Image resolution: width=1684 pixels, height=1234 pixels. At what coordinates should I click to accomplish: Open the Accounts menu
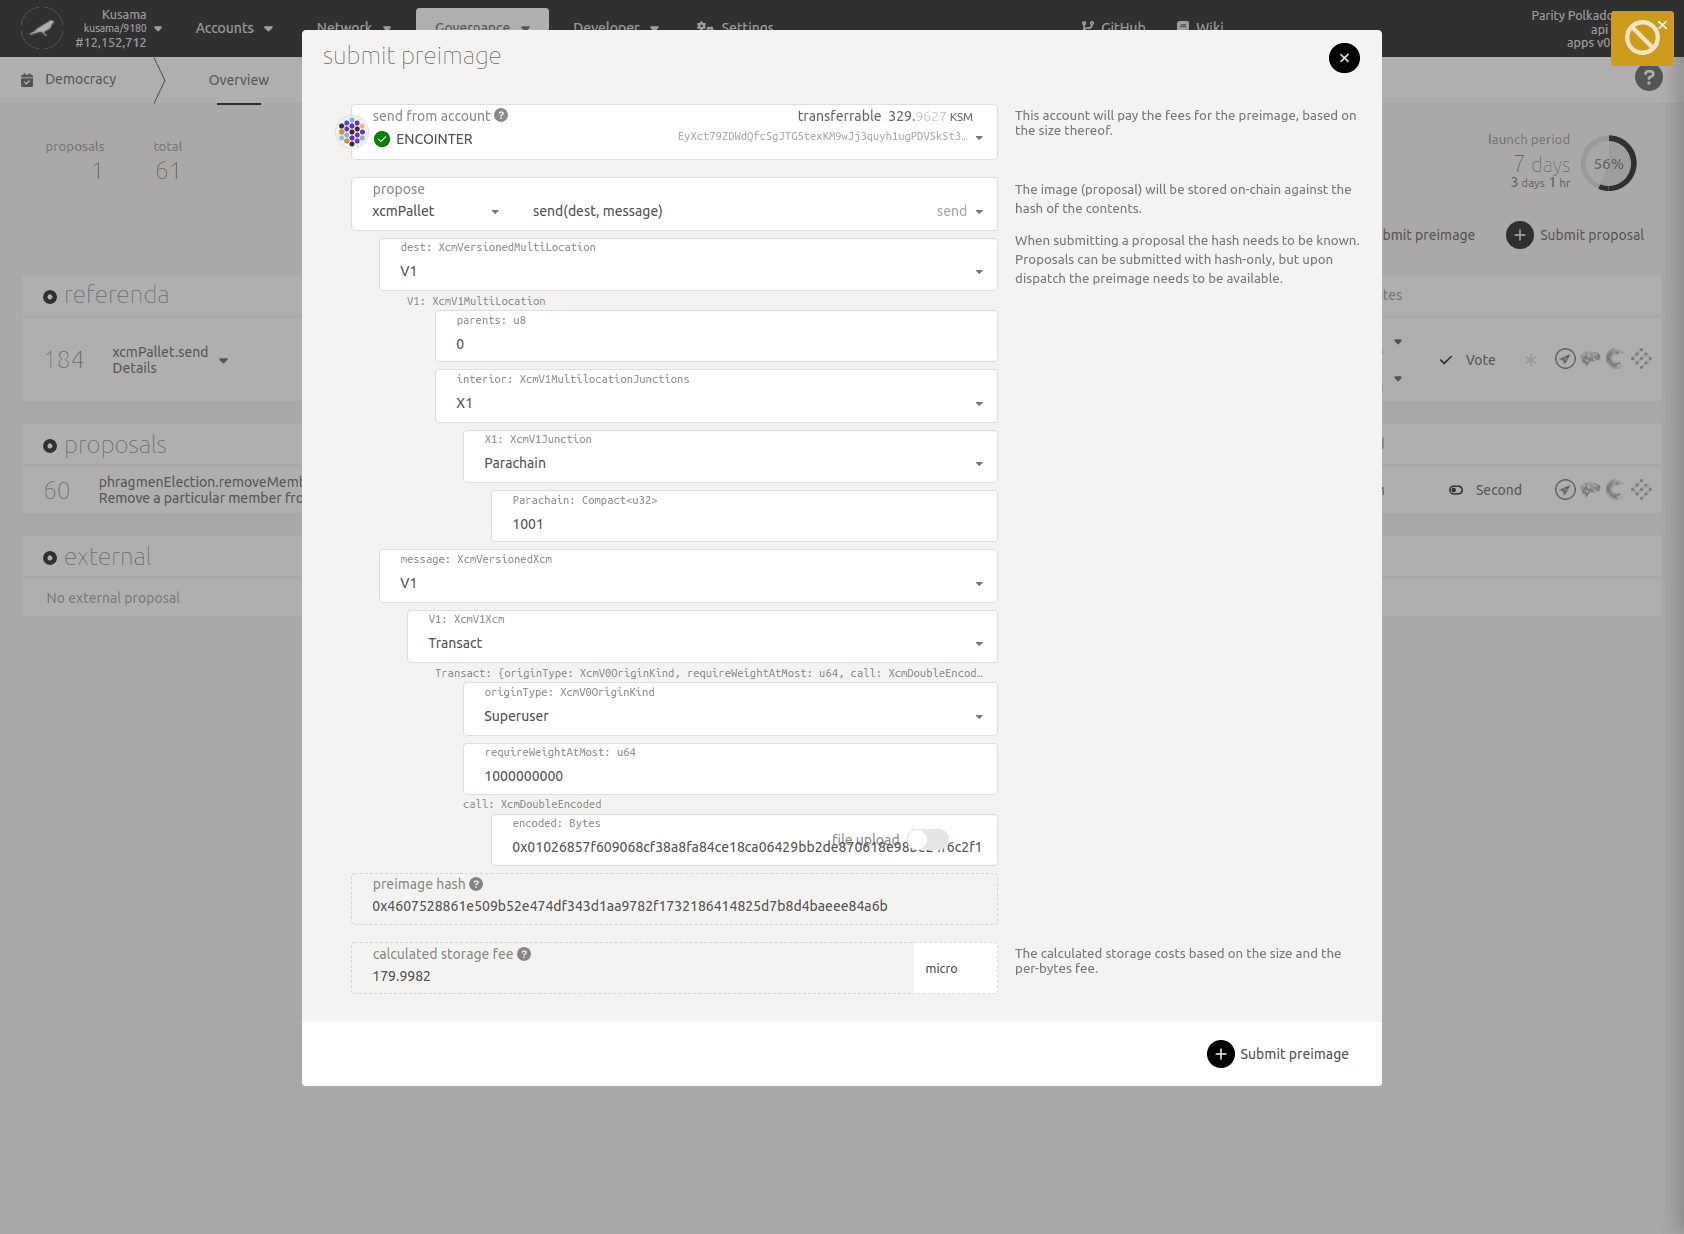[234, 28]
